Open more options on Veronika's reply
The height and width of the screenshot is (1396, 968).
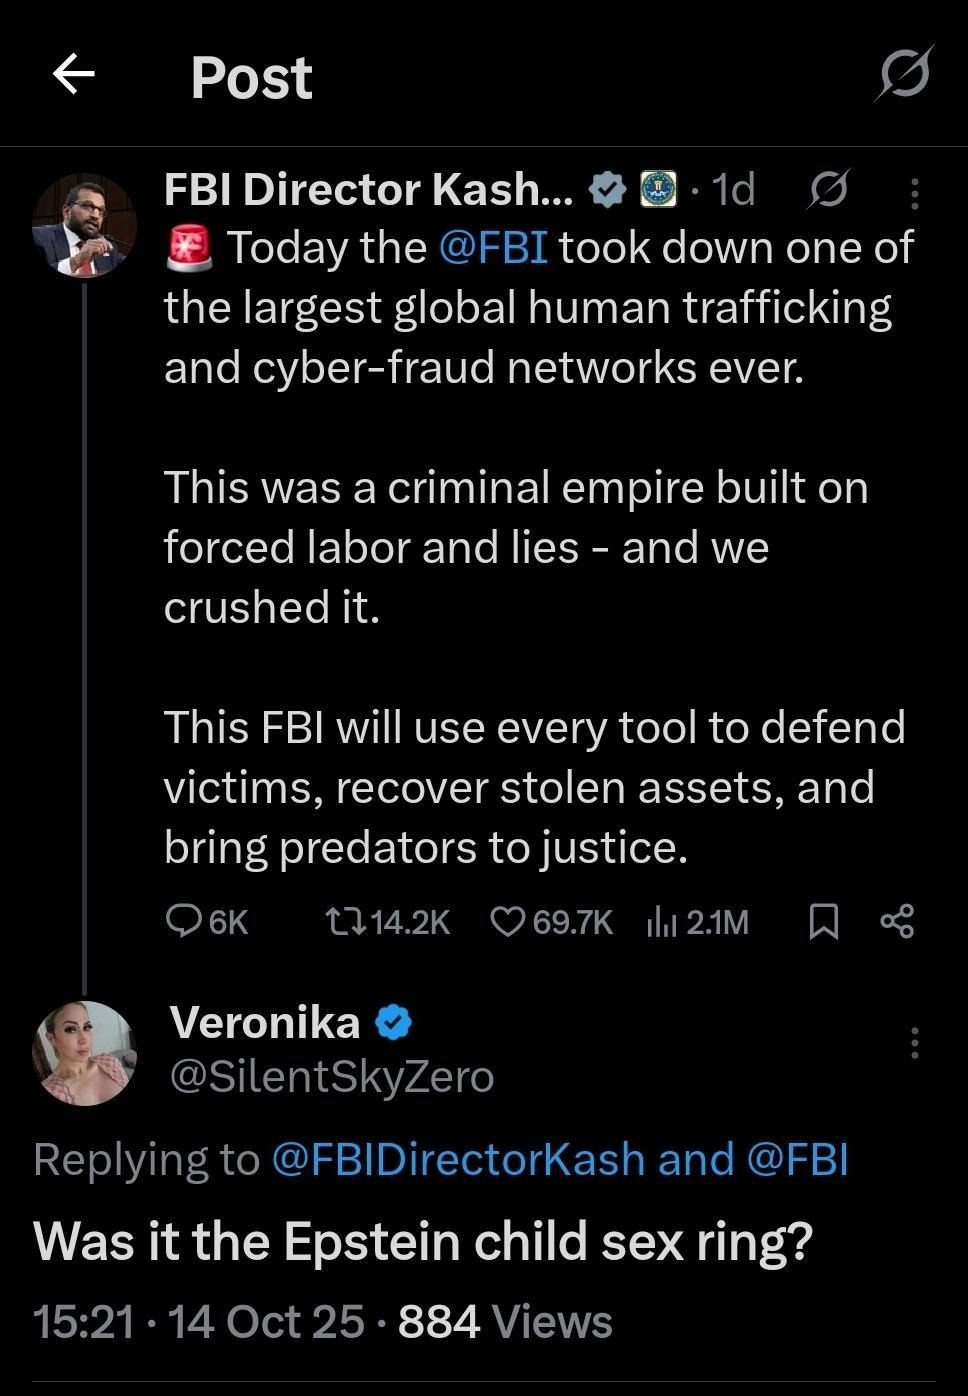pyautogui.click(x=914, y=1042)
